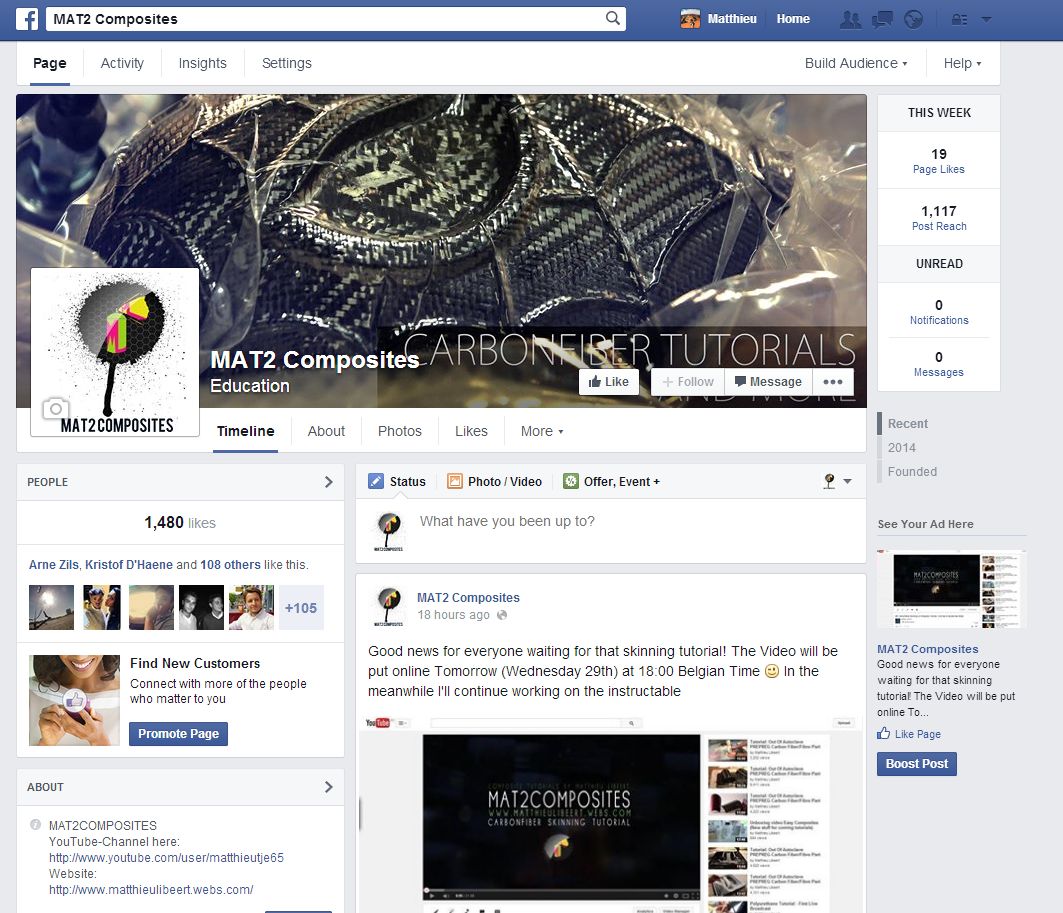Viewport: 1063px width, 913px height.
Task: Toggle fullscreen in the embedded YouTube player
Action: pyautogui.click(x=694, y=895)
